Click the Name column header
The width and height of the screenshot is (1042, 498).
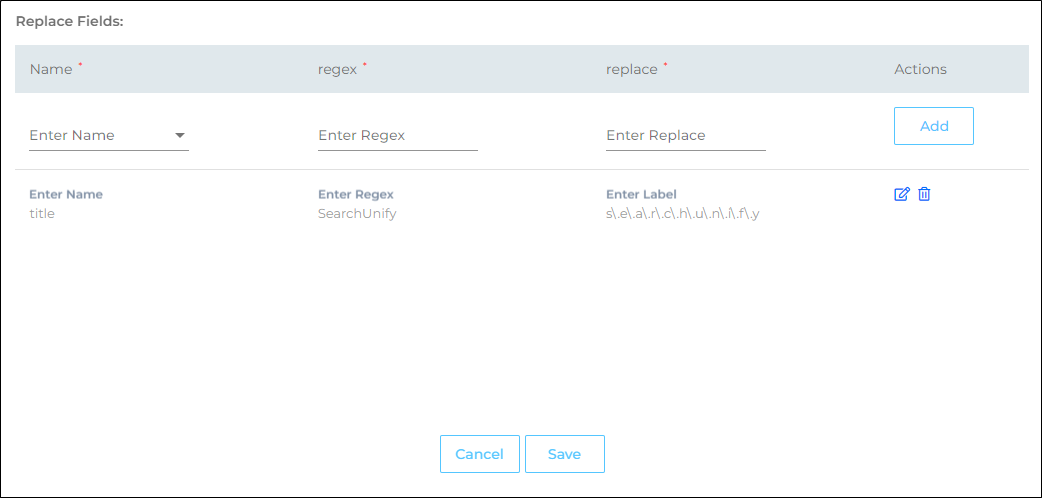pyautogui.click(x=51, y=70)
